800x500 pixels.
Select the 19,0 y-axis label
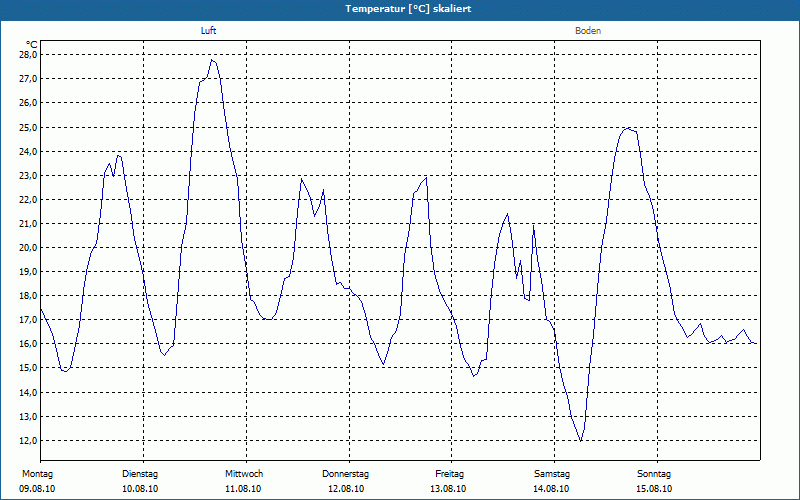point(29,271)
